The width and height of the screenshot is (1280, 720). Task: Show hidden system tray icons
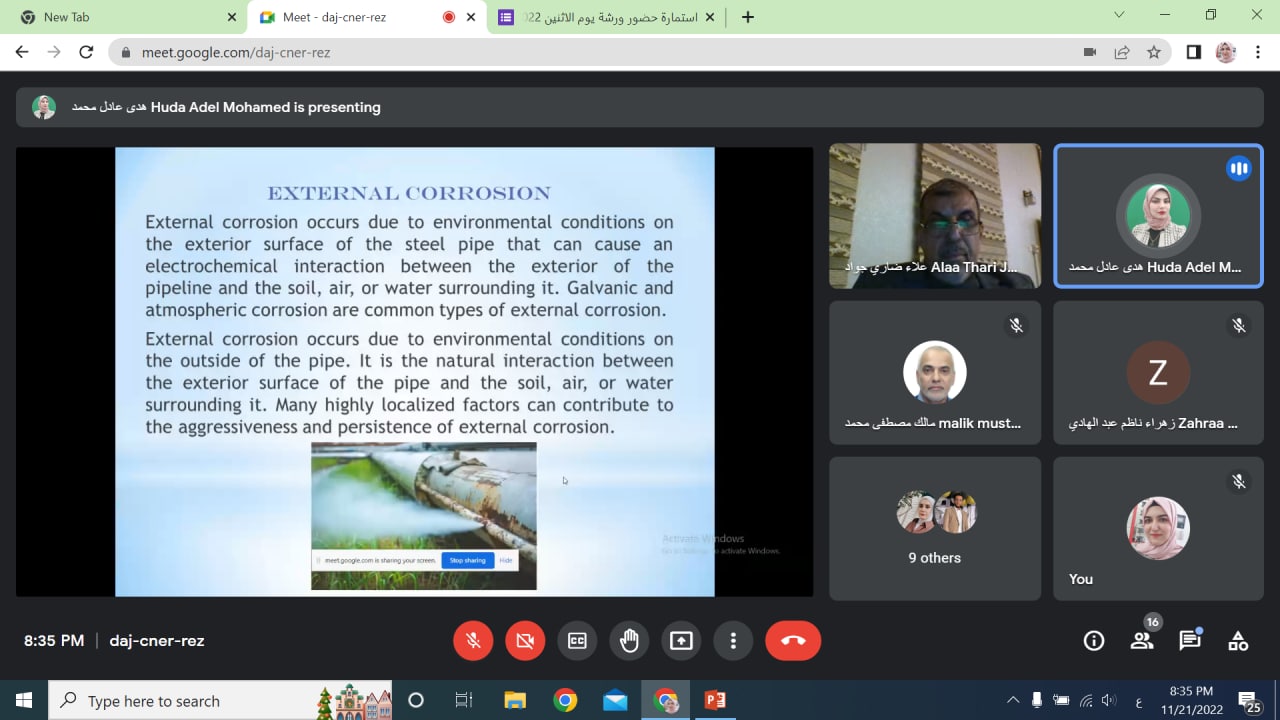(x=1013, y=700)
